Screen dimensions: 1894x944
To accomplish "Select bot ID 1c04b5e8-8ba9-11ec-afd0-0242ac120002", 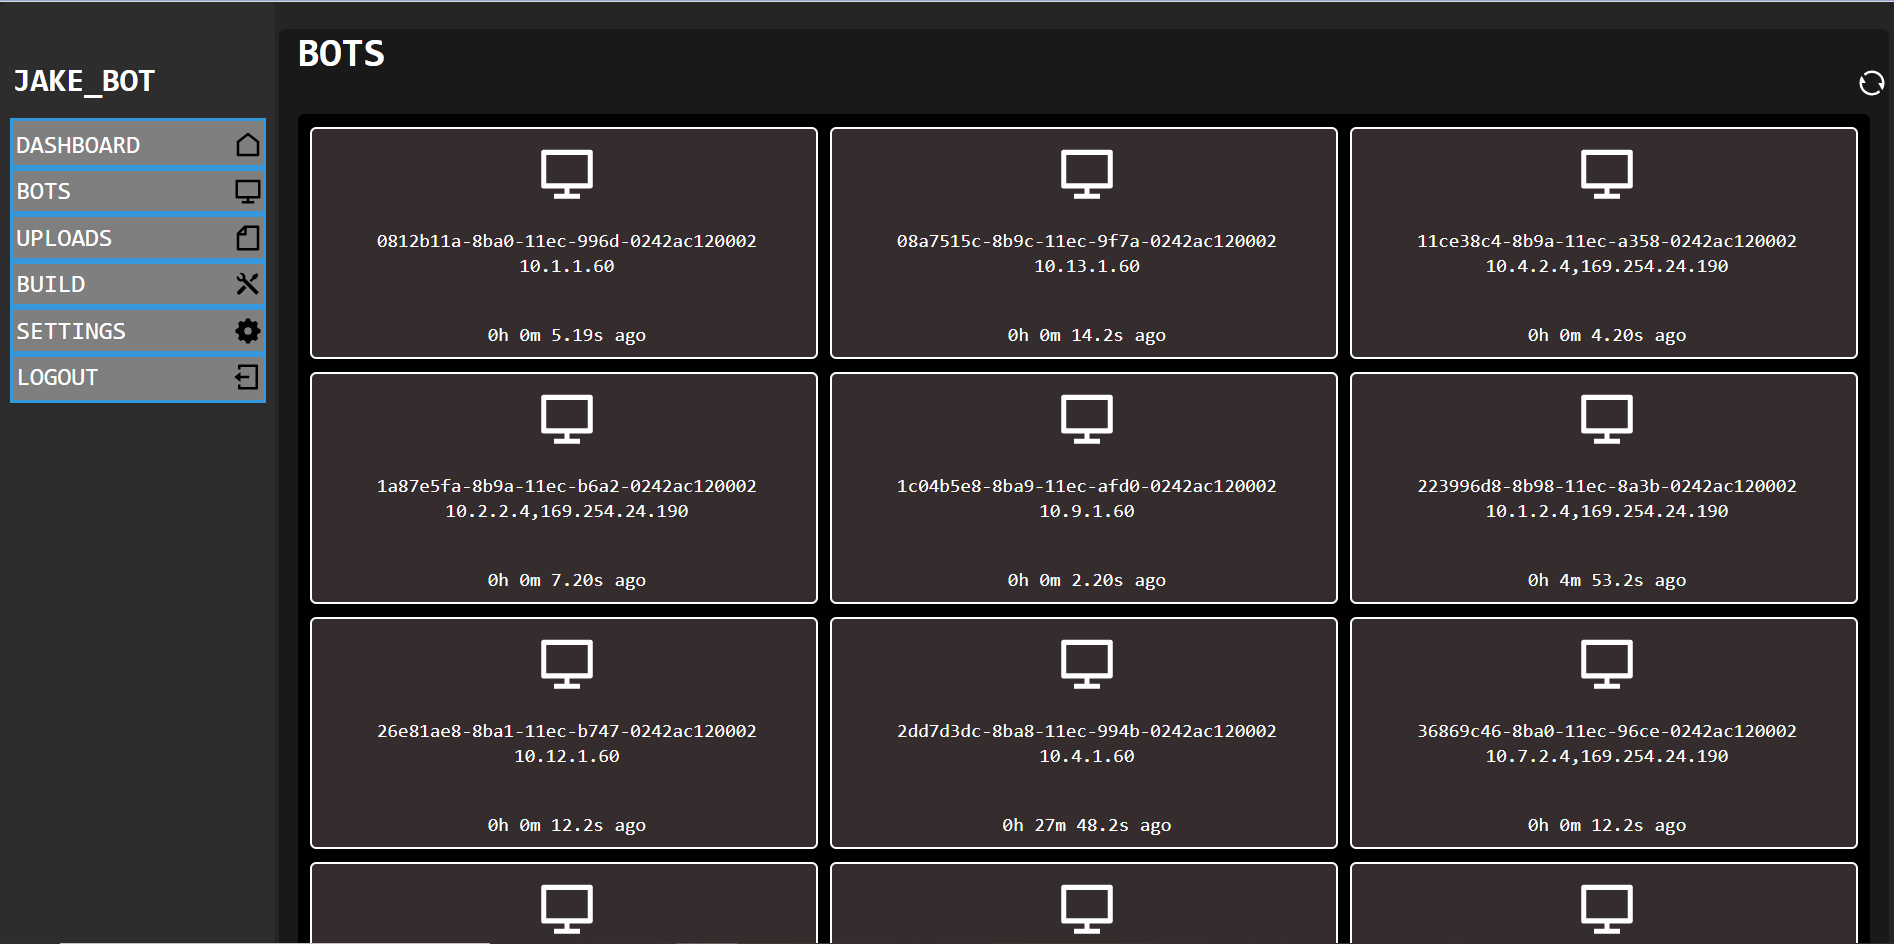I will pos(1087,486).
